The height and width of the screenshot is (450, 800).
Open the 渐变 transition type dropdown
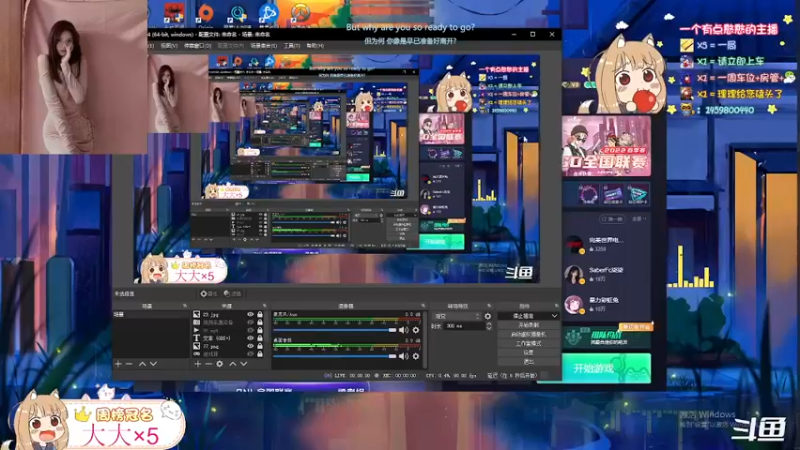(x=457, y=316)
